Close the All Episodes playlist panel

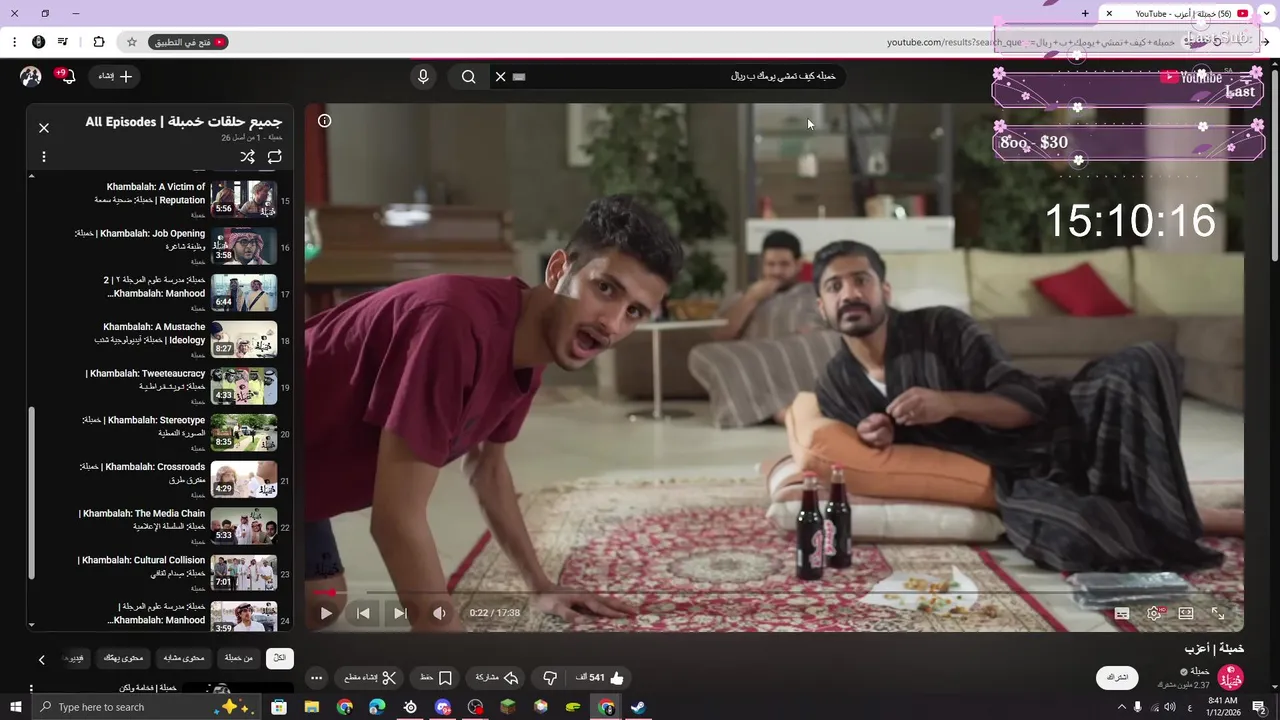pyautogui.click(x=44, y=128)
